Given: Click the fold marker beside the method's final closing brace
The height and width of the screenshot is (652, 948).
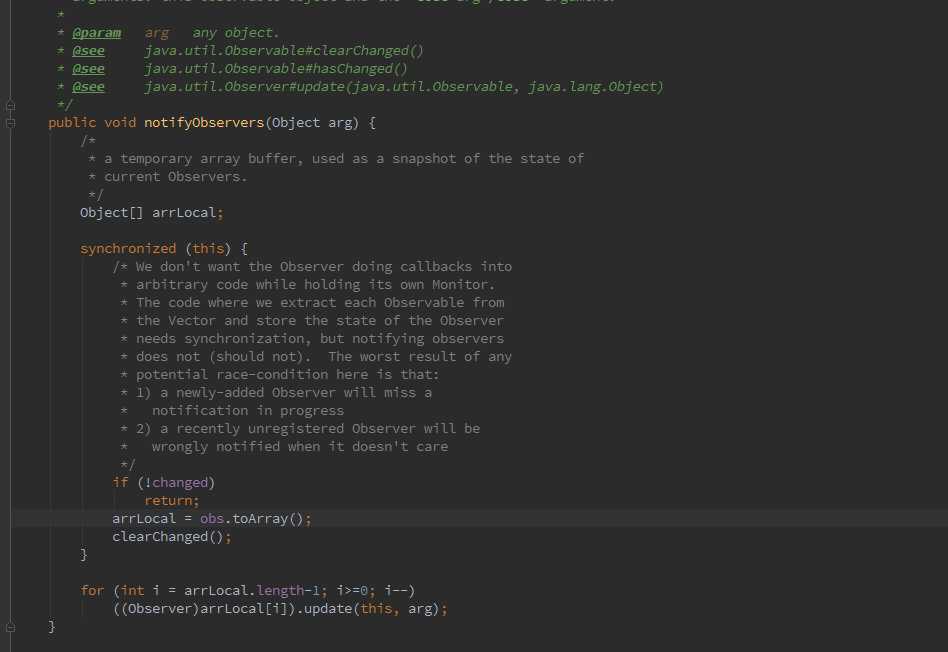Looking at the screenshot, I should coord(10,627).
